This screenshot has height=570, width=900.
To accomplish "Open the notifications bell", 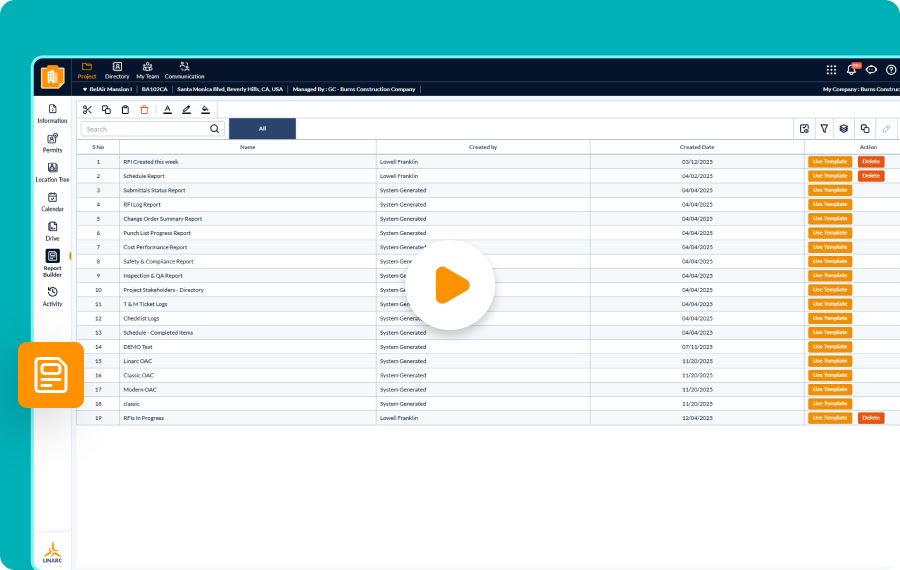I will pos(852,69).
